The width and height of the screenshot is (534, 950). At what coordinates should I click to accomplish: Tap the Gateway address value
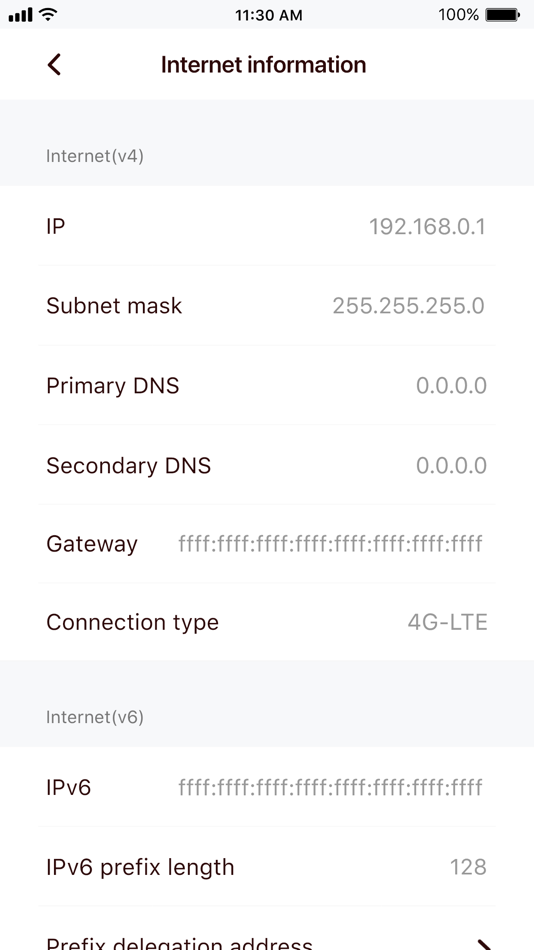pos(330,544)
